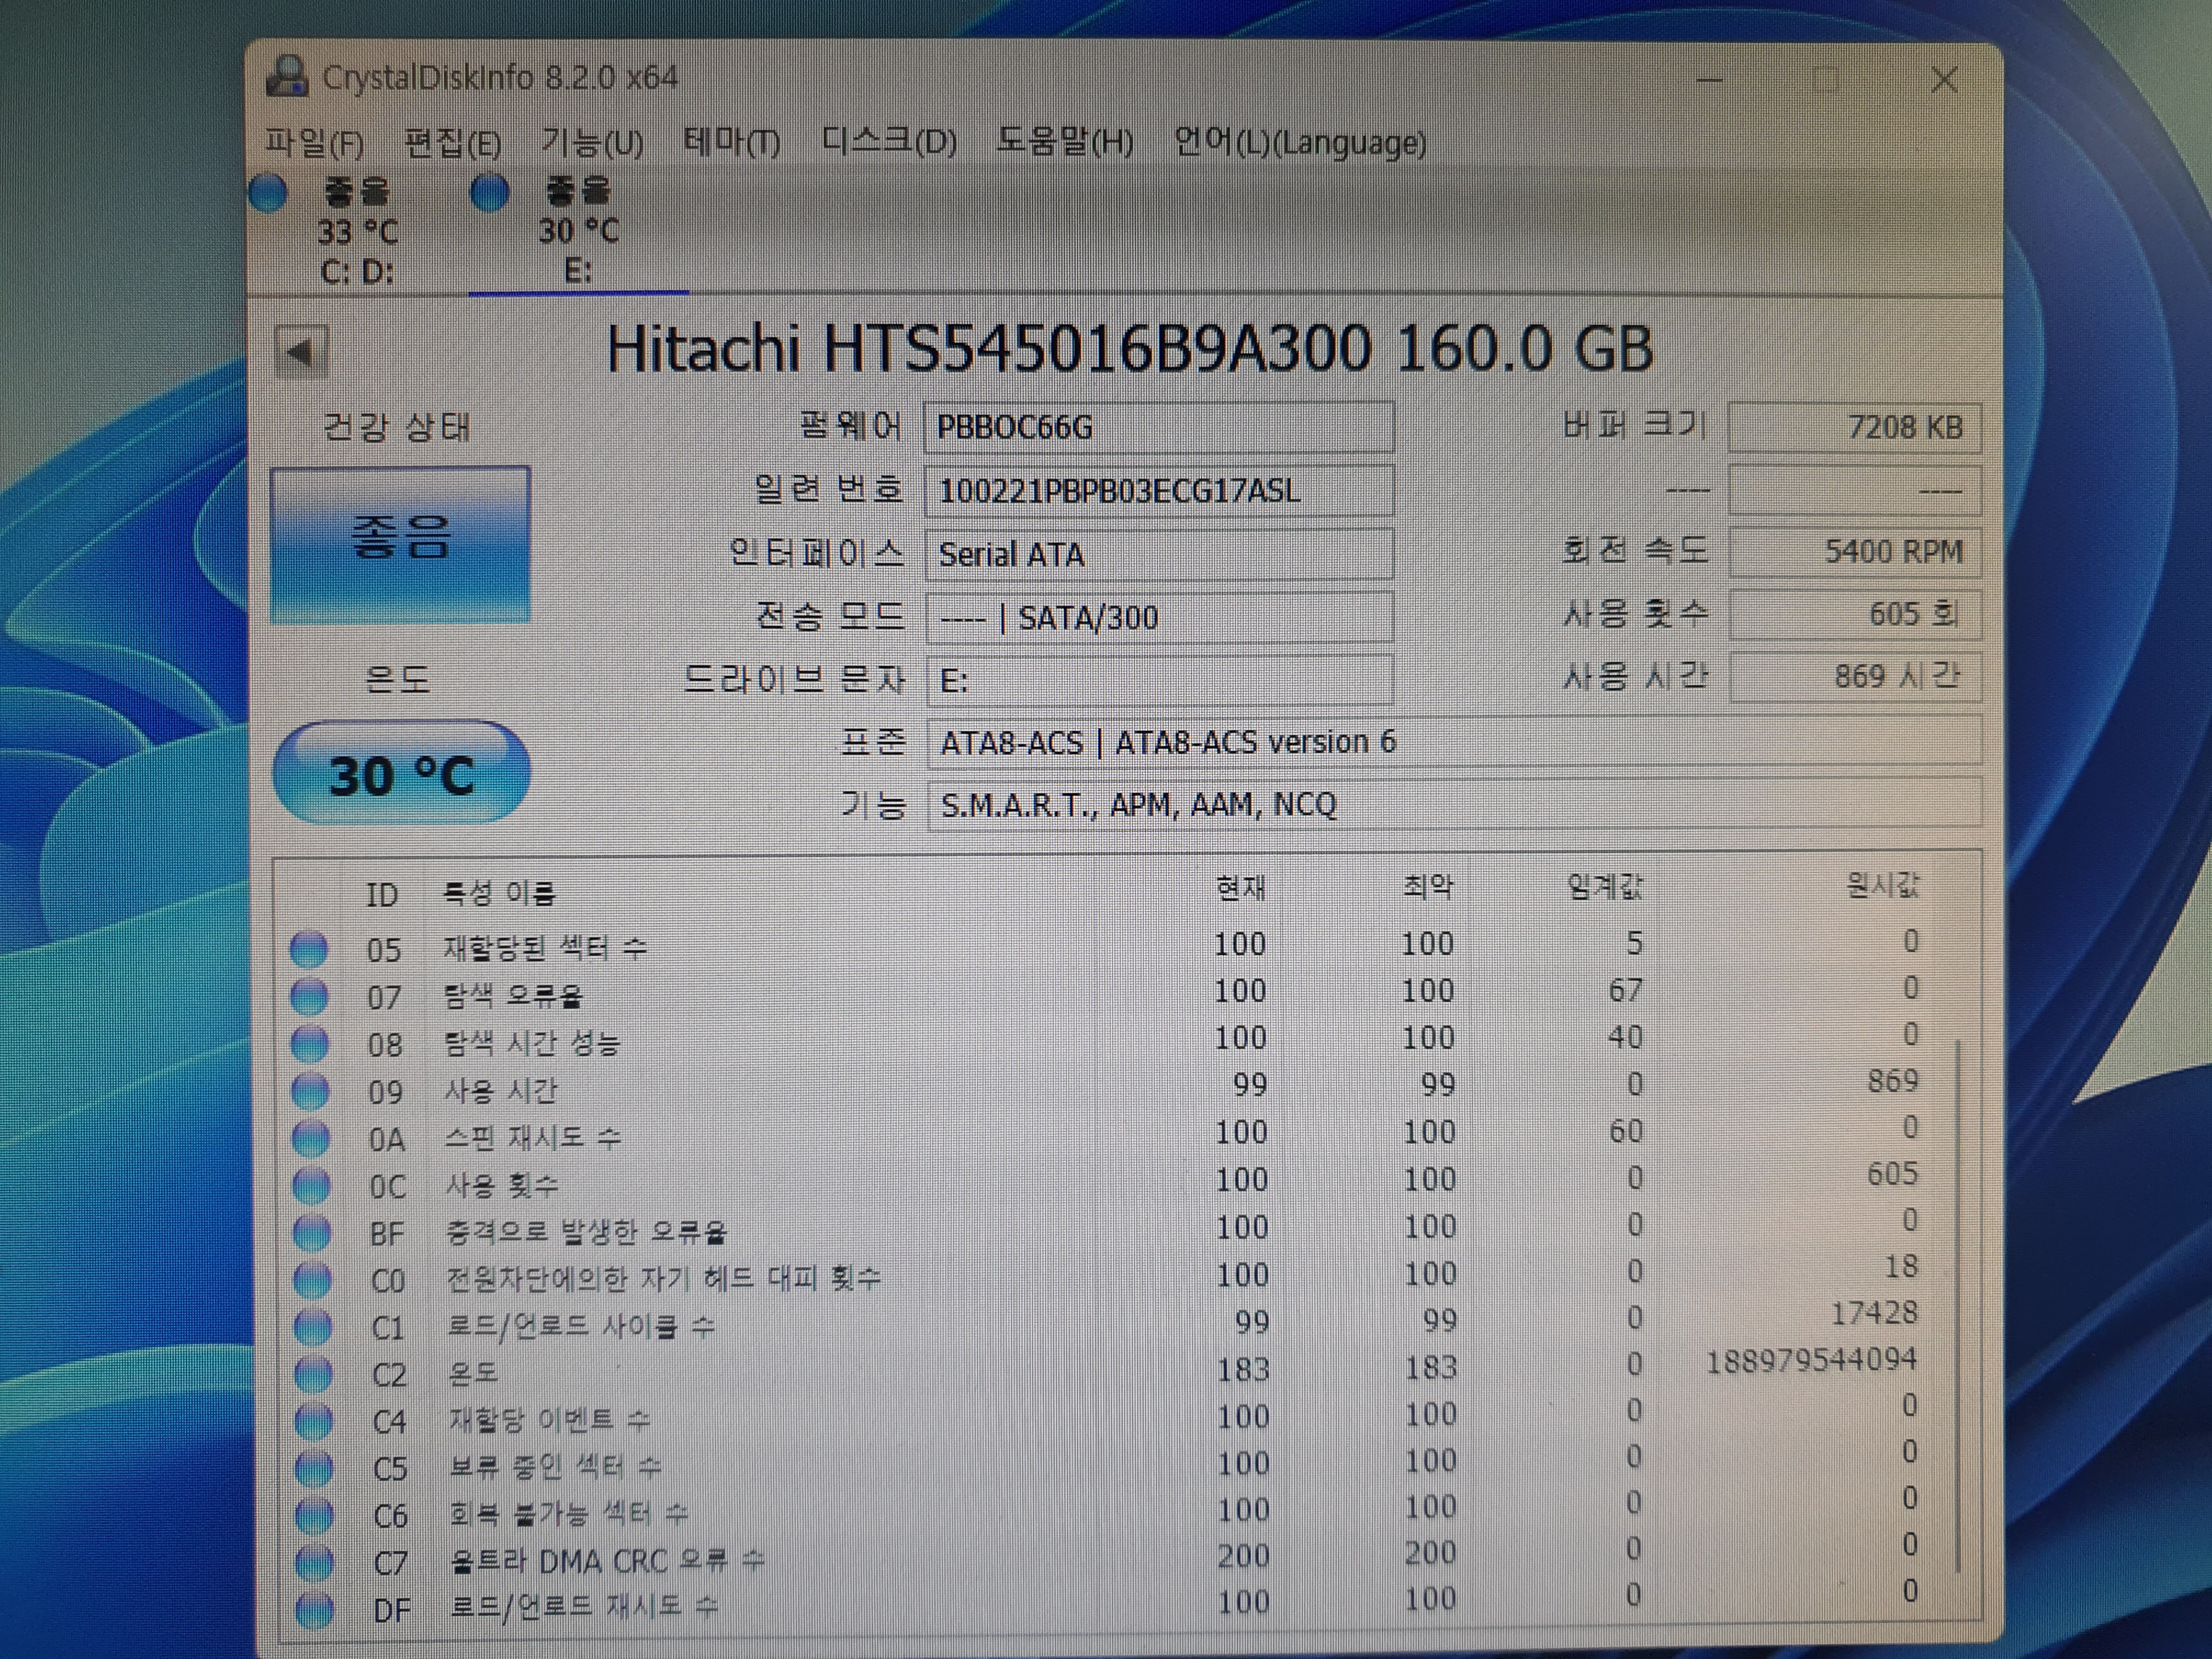Click the buffer size value 7208 KB
The height and width of the screenshot is (1659, 2212).
1855,427
